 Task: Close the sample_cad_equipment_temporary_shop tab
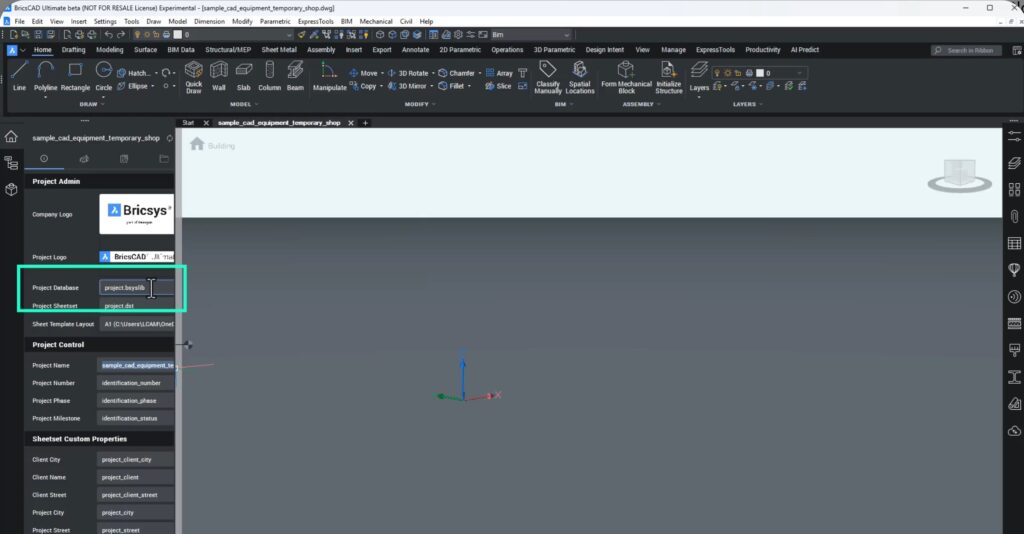(x=351, y=123)
